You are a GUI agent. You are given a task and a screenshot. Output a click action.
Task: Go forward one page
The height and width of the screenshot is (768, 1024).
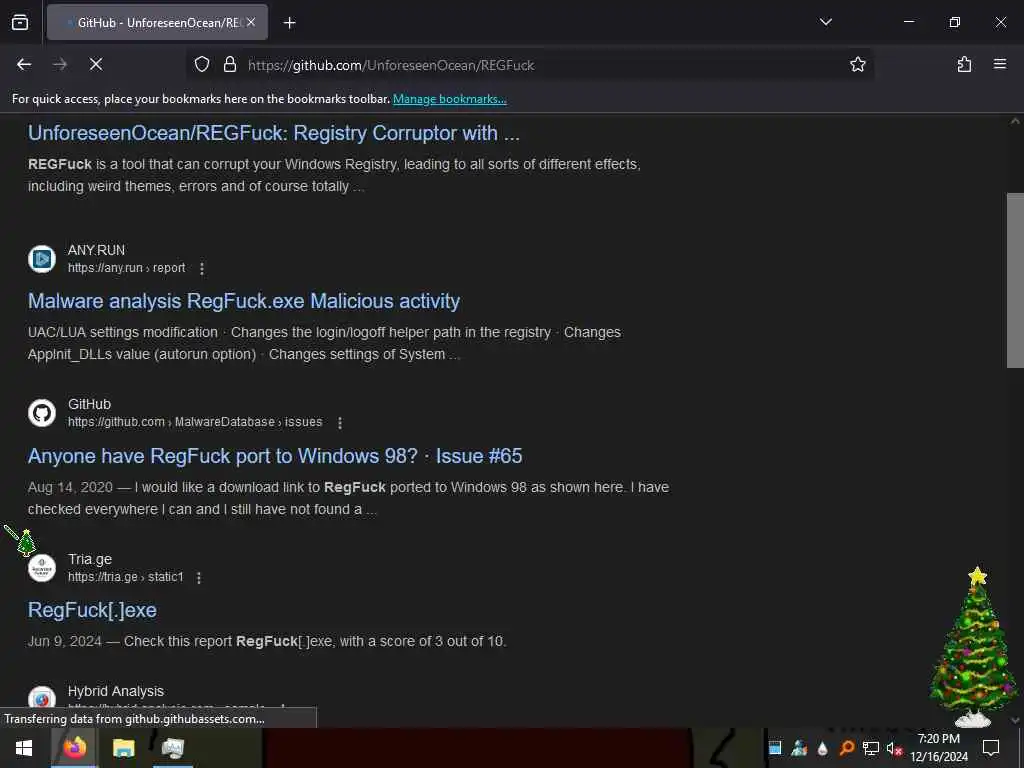click(x=60, y=64)
